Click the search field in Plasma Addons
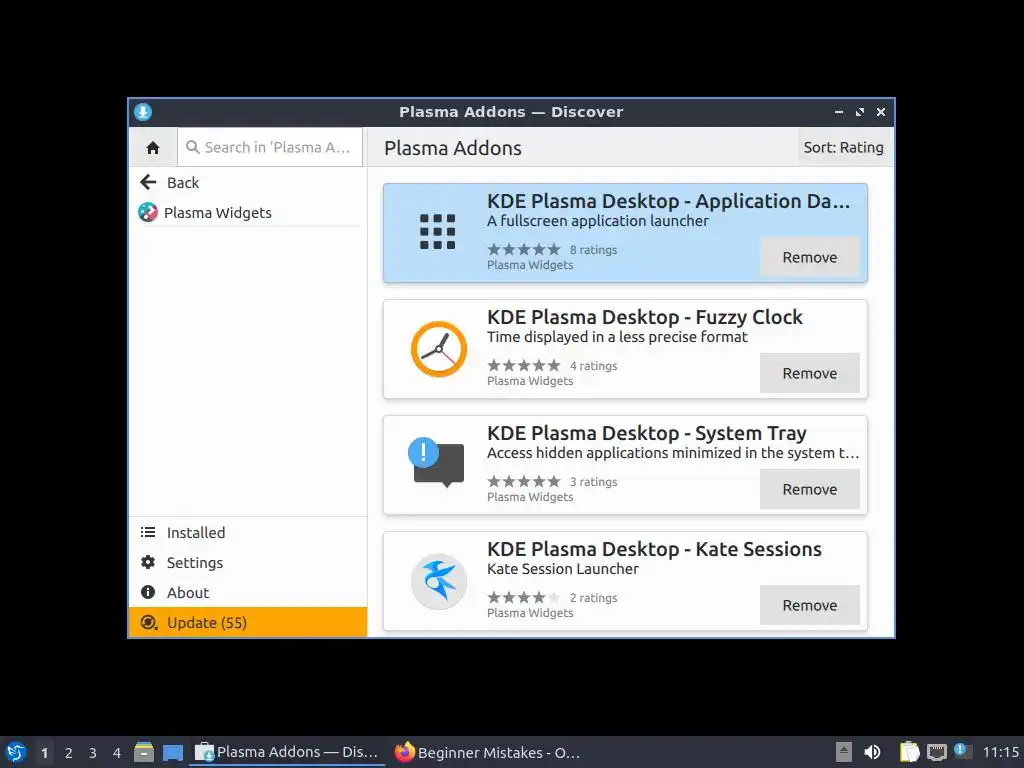Image resolution: width=1024 pixels, height=768 pixels. [270, 148]
